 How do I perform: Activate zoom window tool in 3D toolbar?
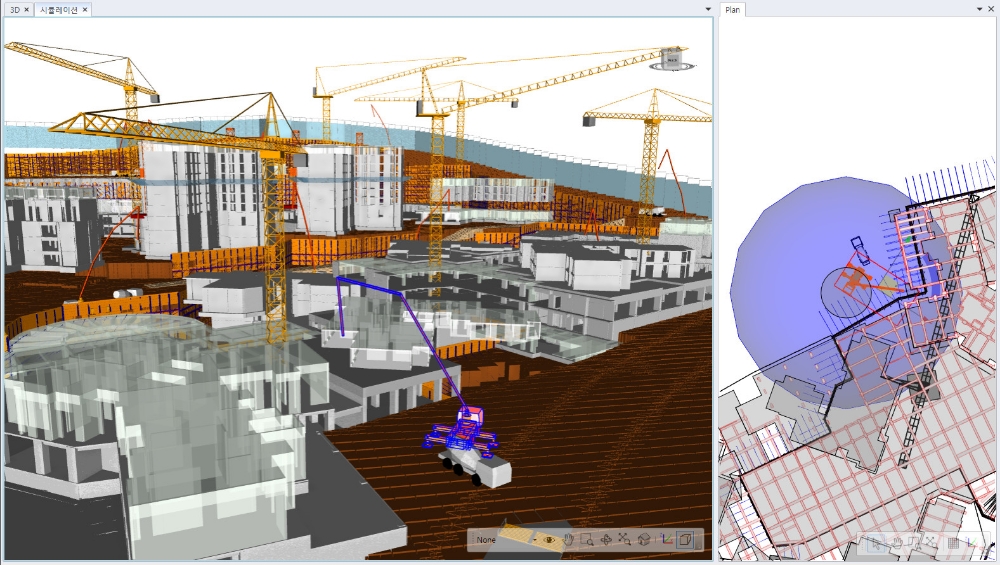[587, 540]
